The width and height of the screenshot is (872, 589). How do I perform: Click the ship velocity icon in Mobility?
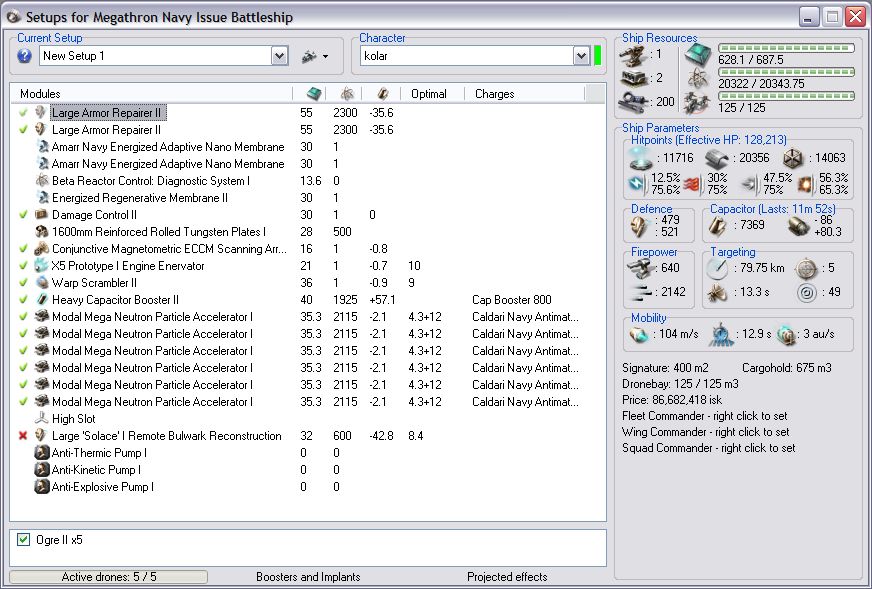(x=640, y=335)
